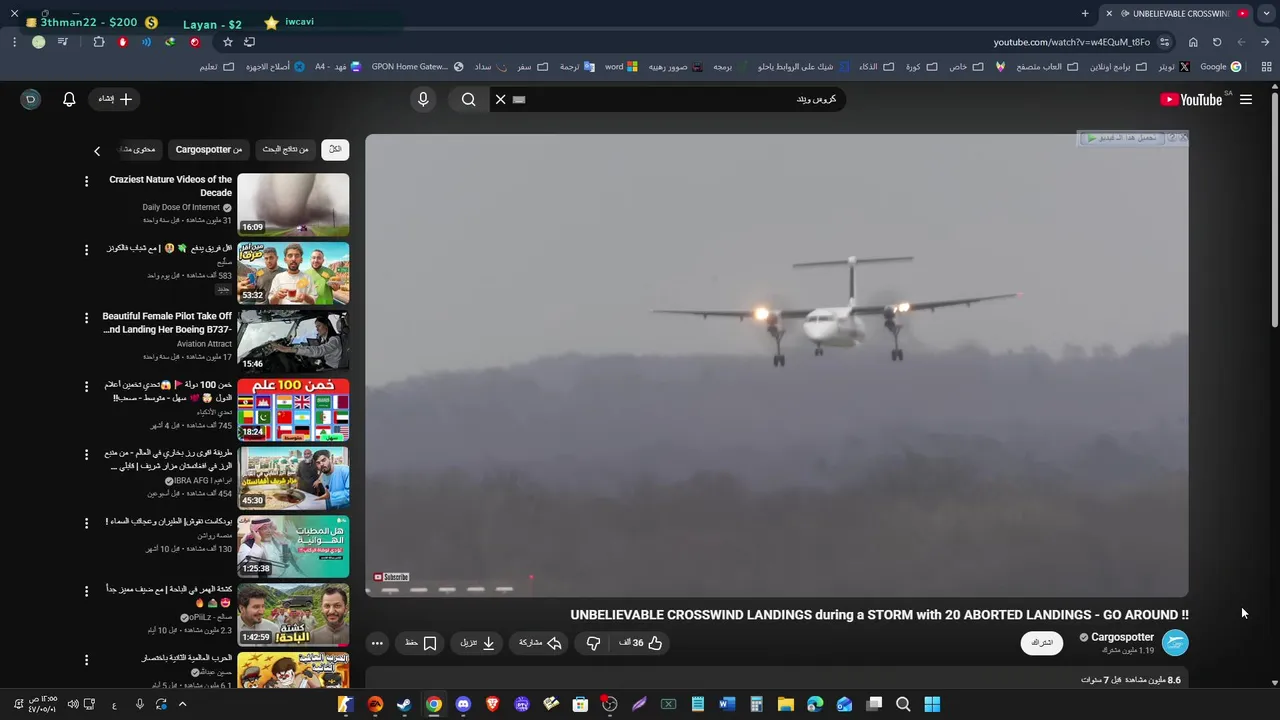Screen dimensions: 1280x720
Task: Click 'Daily Dose Of Internet' channel name
Action: coord(181,207)
